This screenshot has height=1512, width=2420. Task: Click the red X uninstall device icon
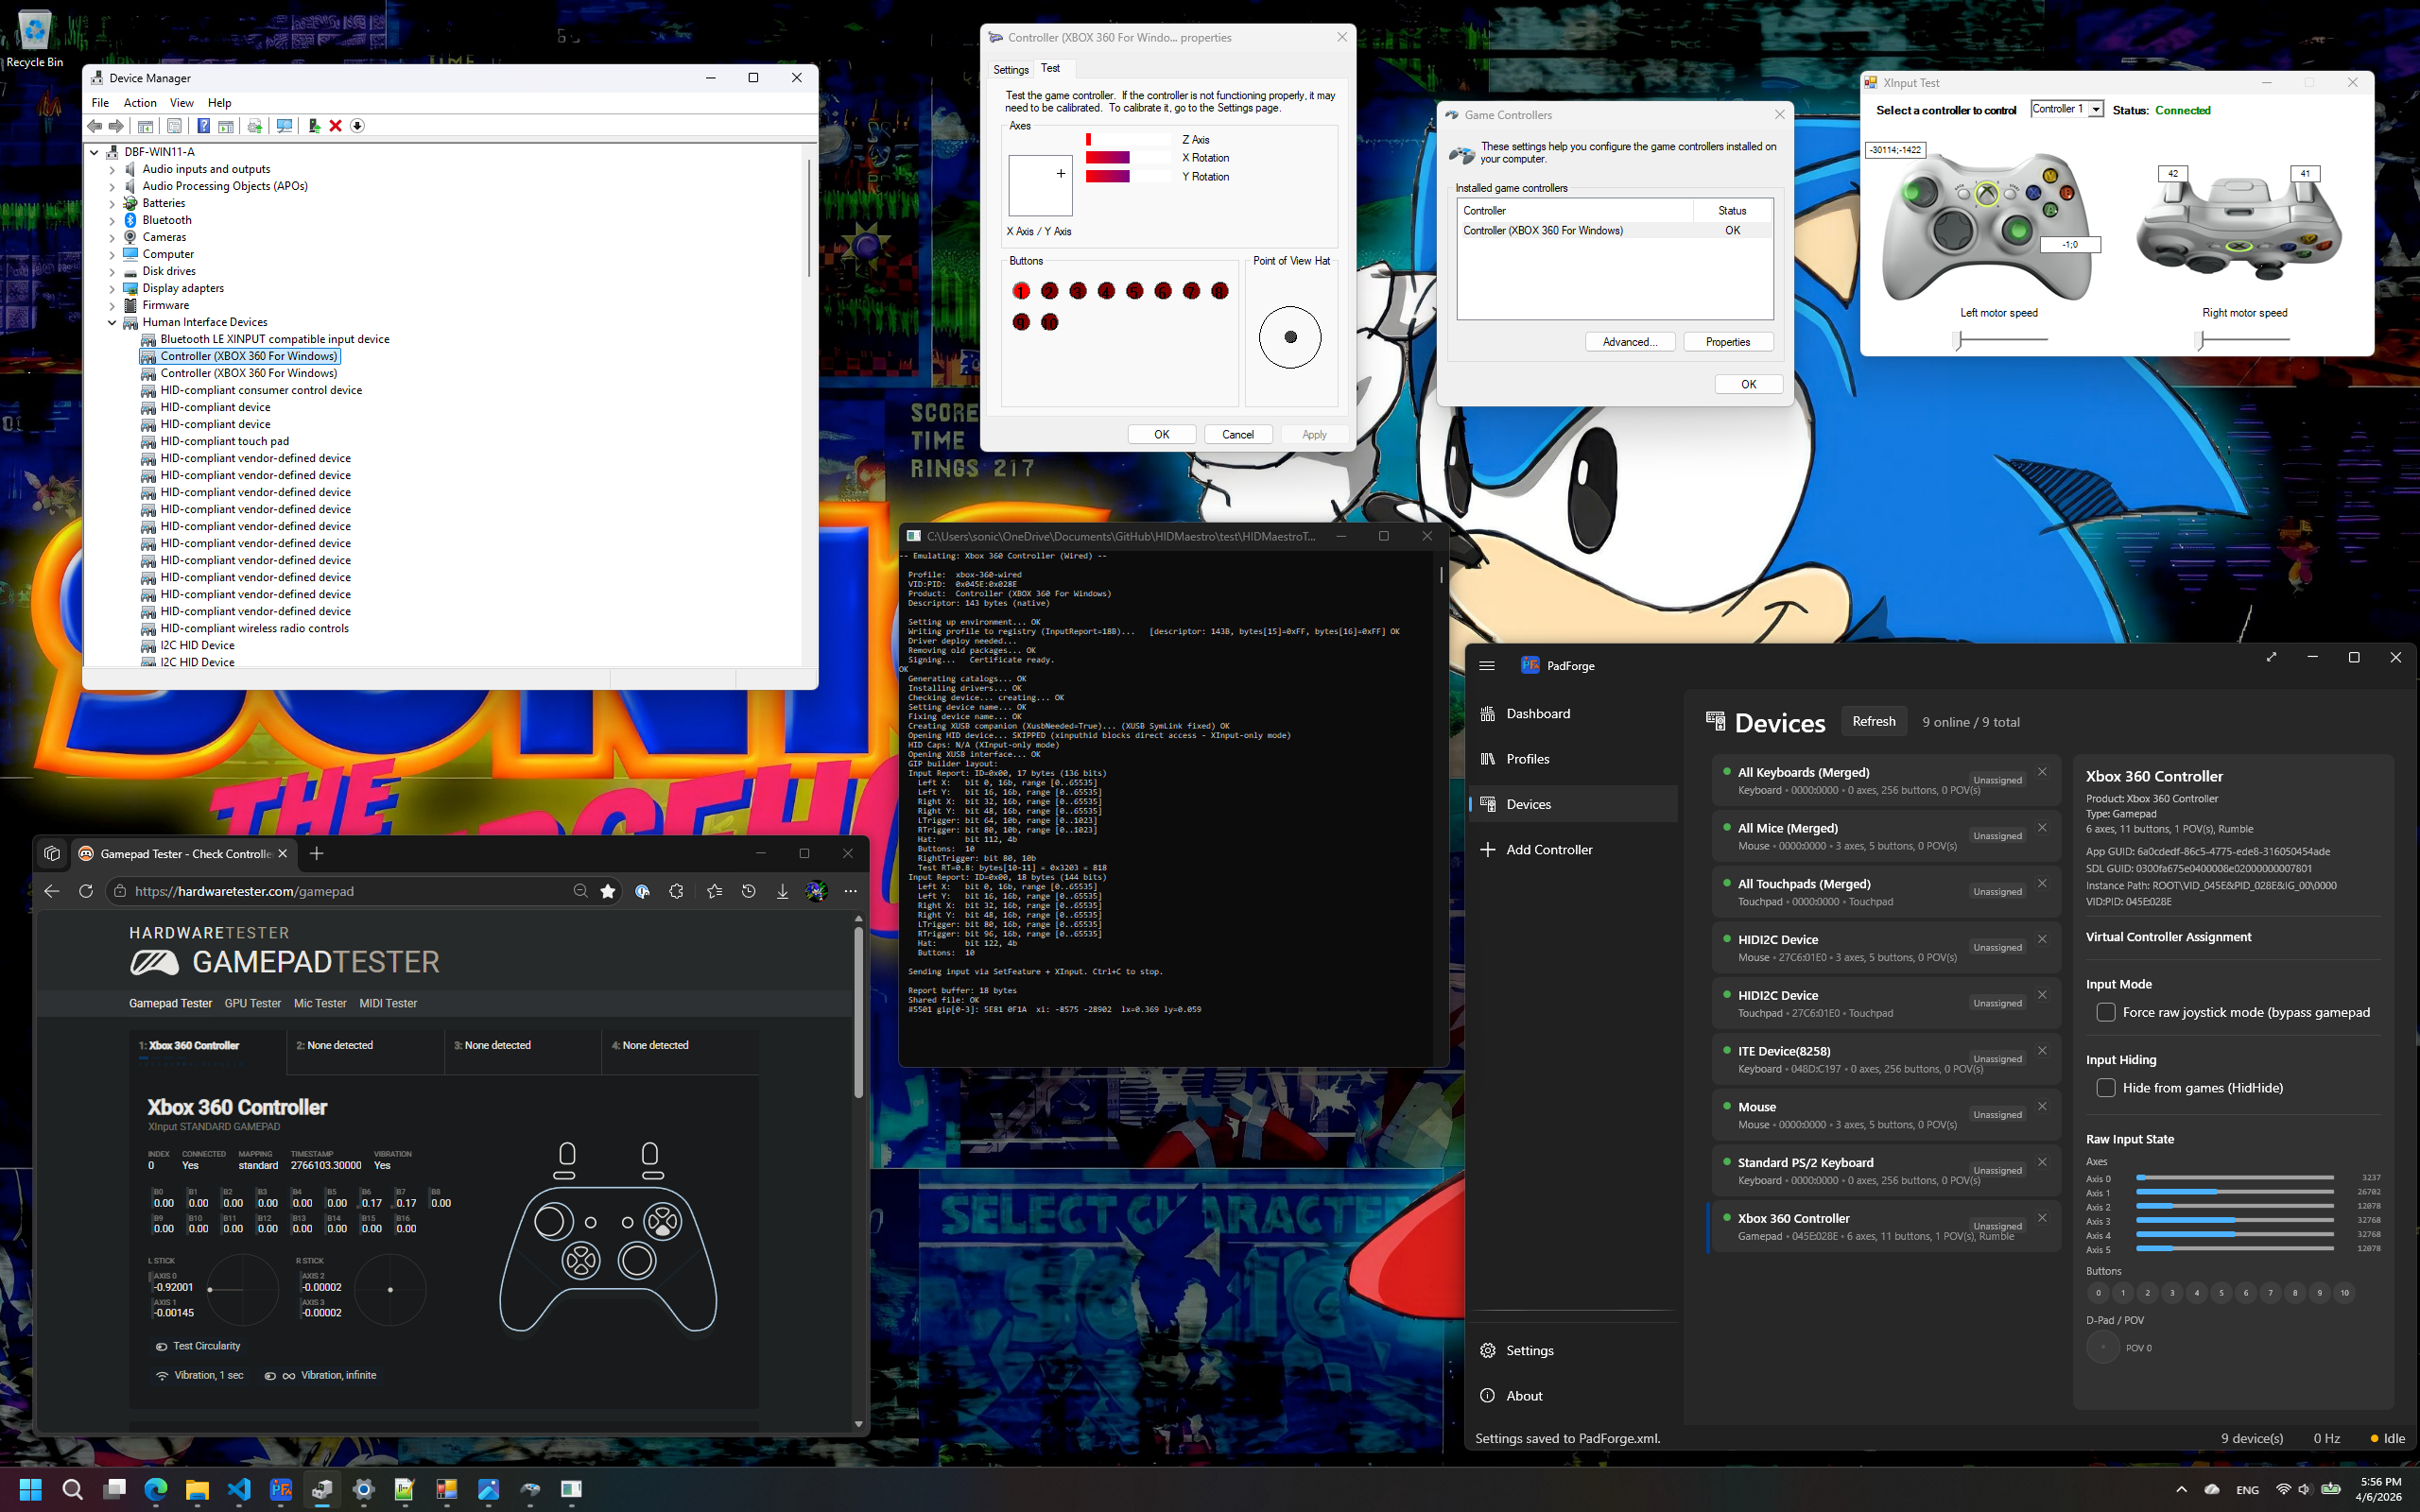click(336, 126)
